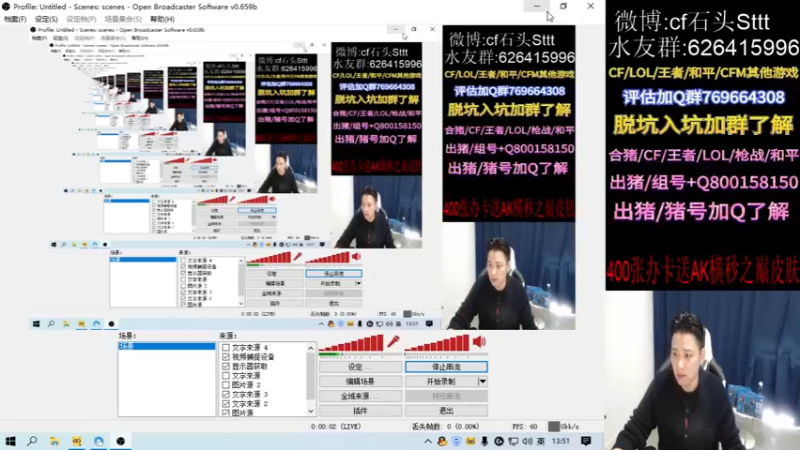Screen dimensions: 800x450
Task: Click sources list scrollbar thumb
Action: pos(310,377)
